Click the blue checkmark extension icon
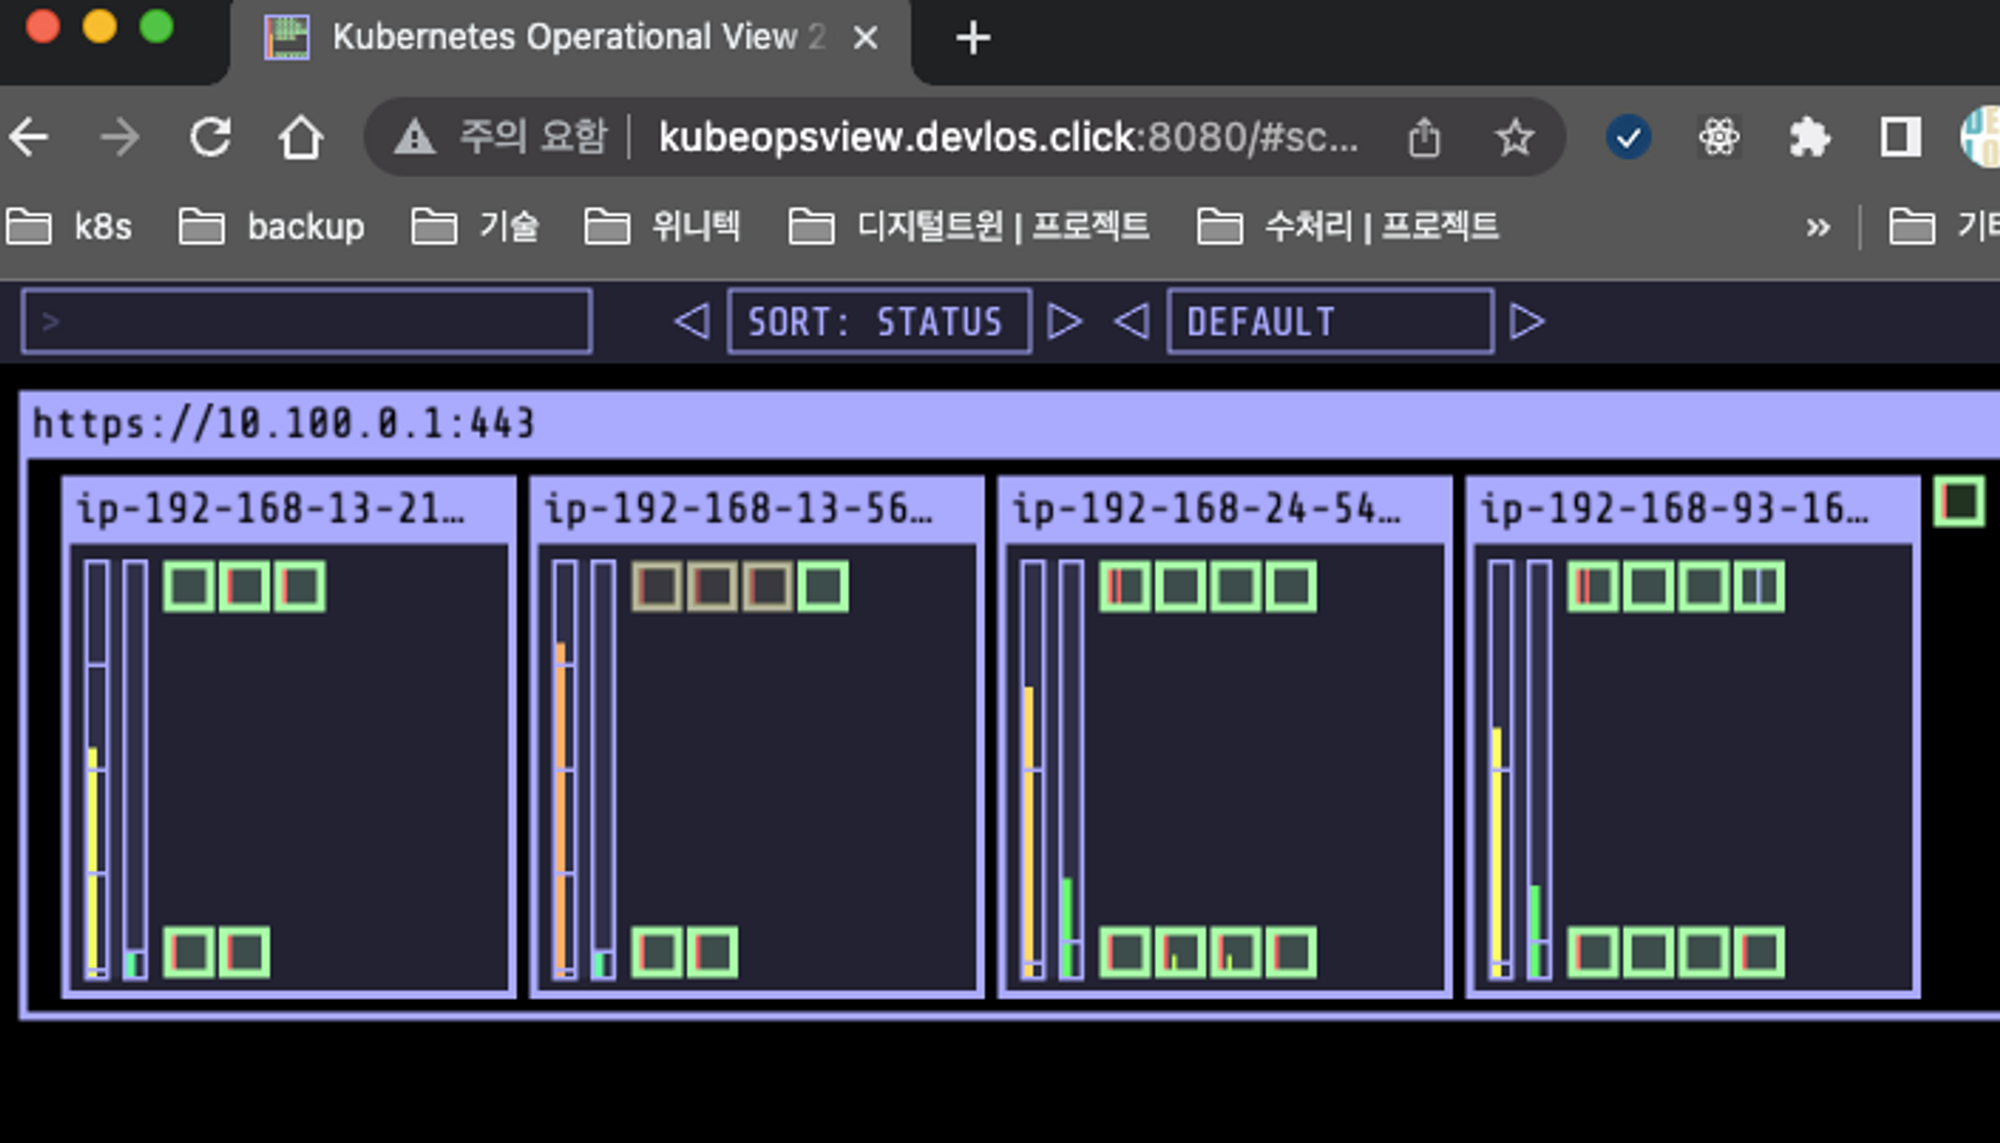Image resolution: width=2000 pixels, height=1143 pixels. point(1628,137)
